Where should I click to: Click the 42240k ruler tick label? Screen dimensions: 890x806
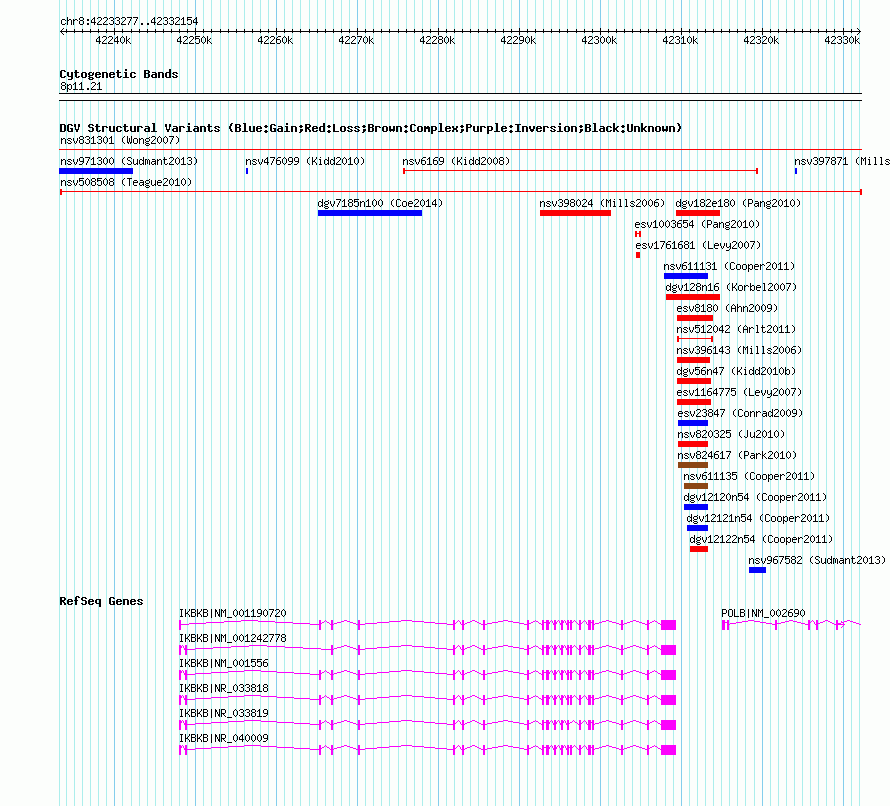[x=113, y=40]
